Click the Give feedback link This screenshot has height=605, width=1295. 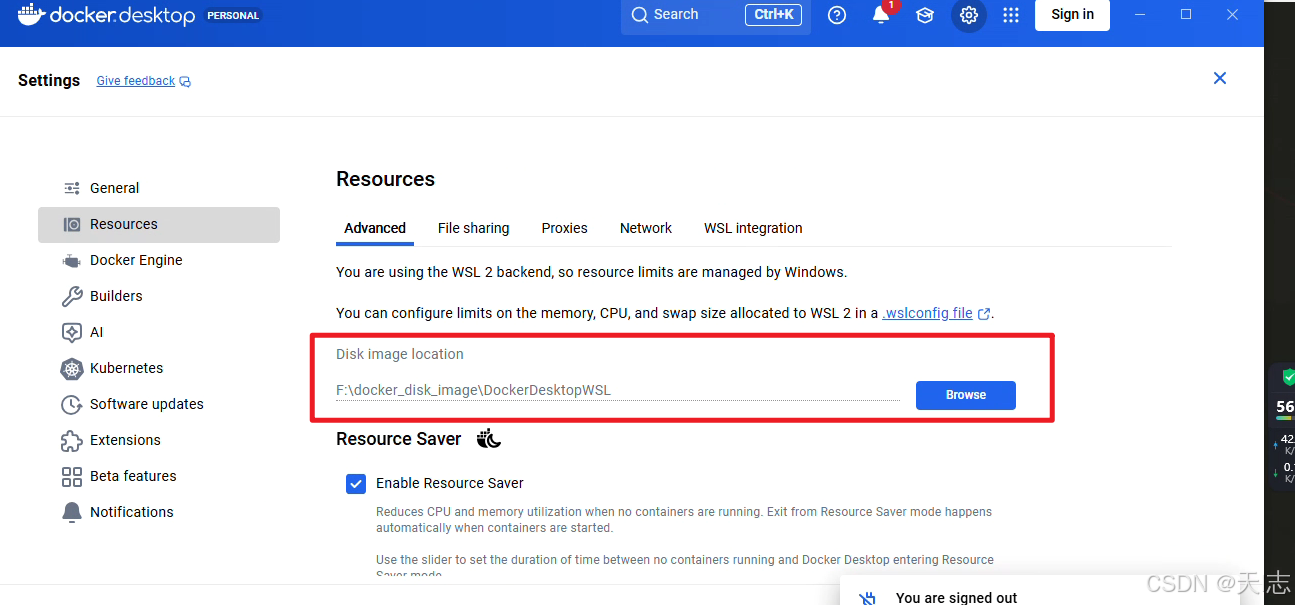tap(135, 80)
